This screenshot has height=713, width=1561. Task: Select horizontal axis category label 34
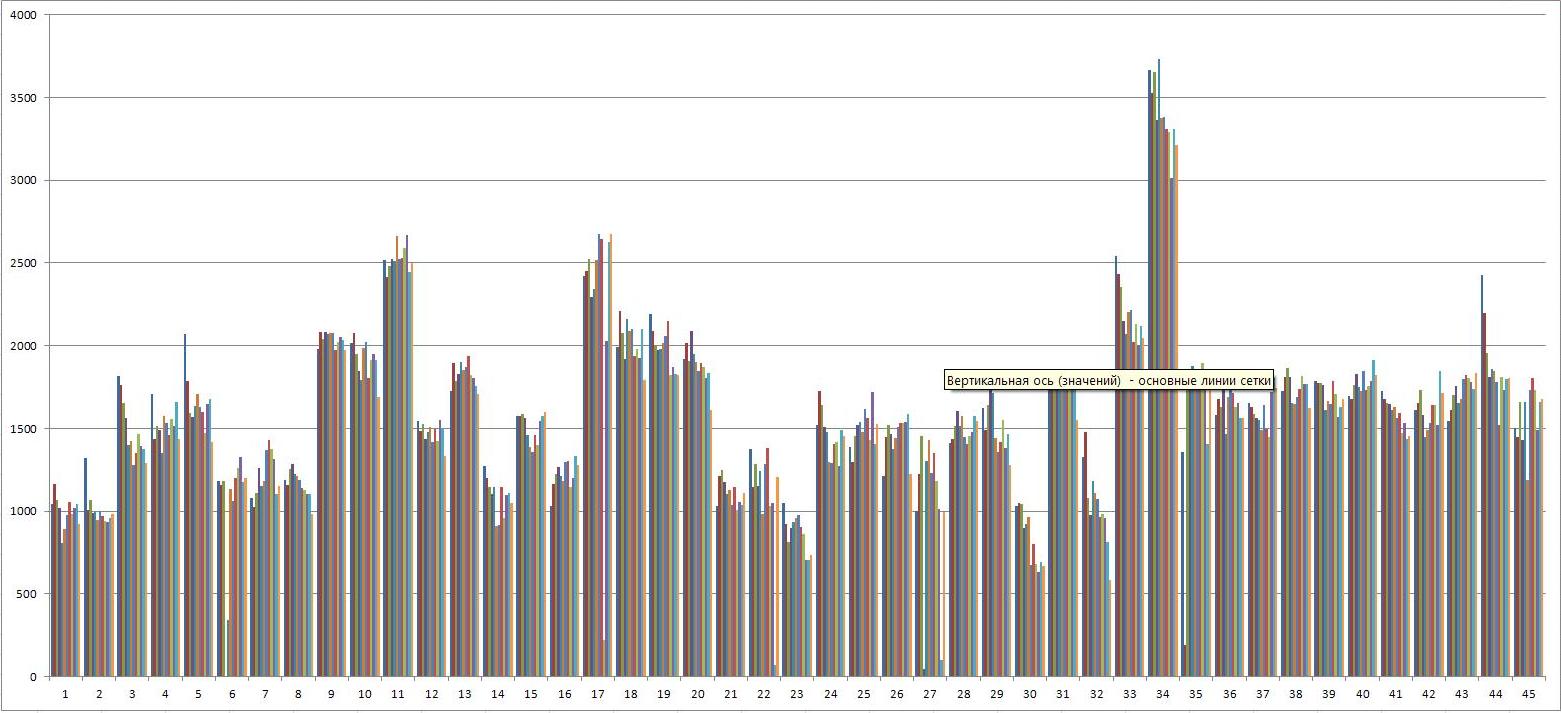coord(1163,694)
